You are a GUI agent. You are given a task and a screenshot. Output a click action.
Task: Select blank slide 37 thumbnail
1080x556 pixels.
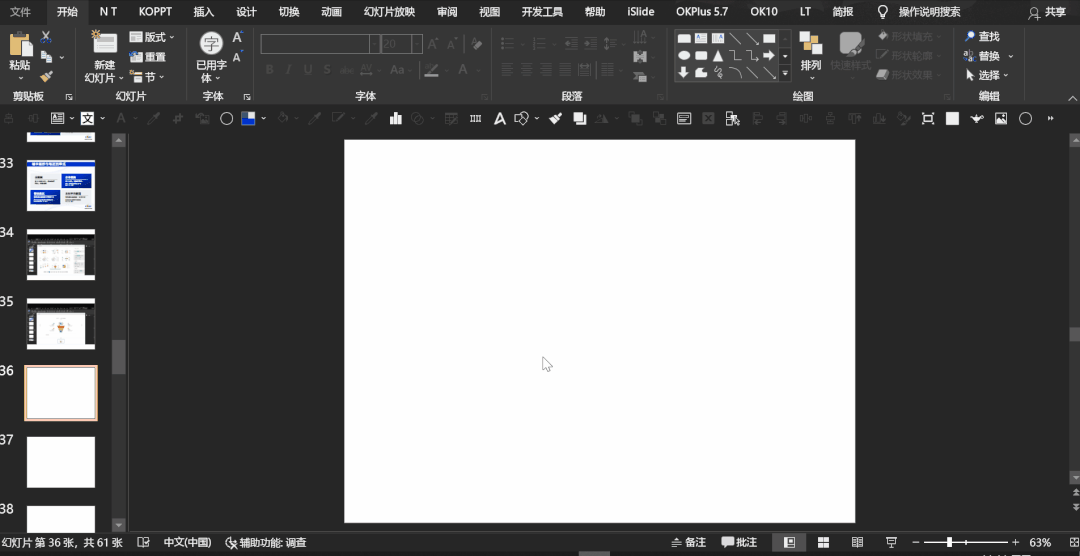pyautogui.click(x=61, y=462)
